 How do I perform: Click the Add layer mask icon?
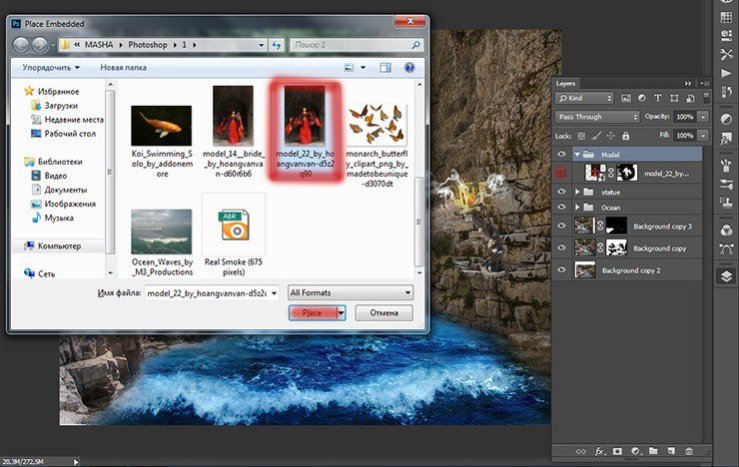coord(618,453)
